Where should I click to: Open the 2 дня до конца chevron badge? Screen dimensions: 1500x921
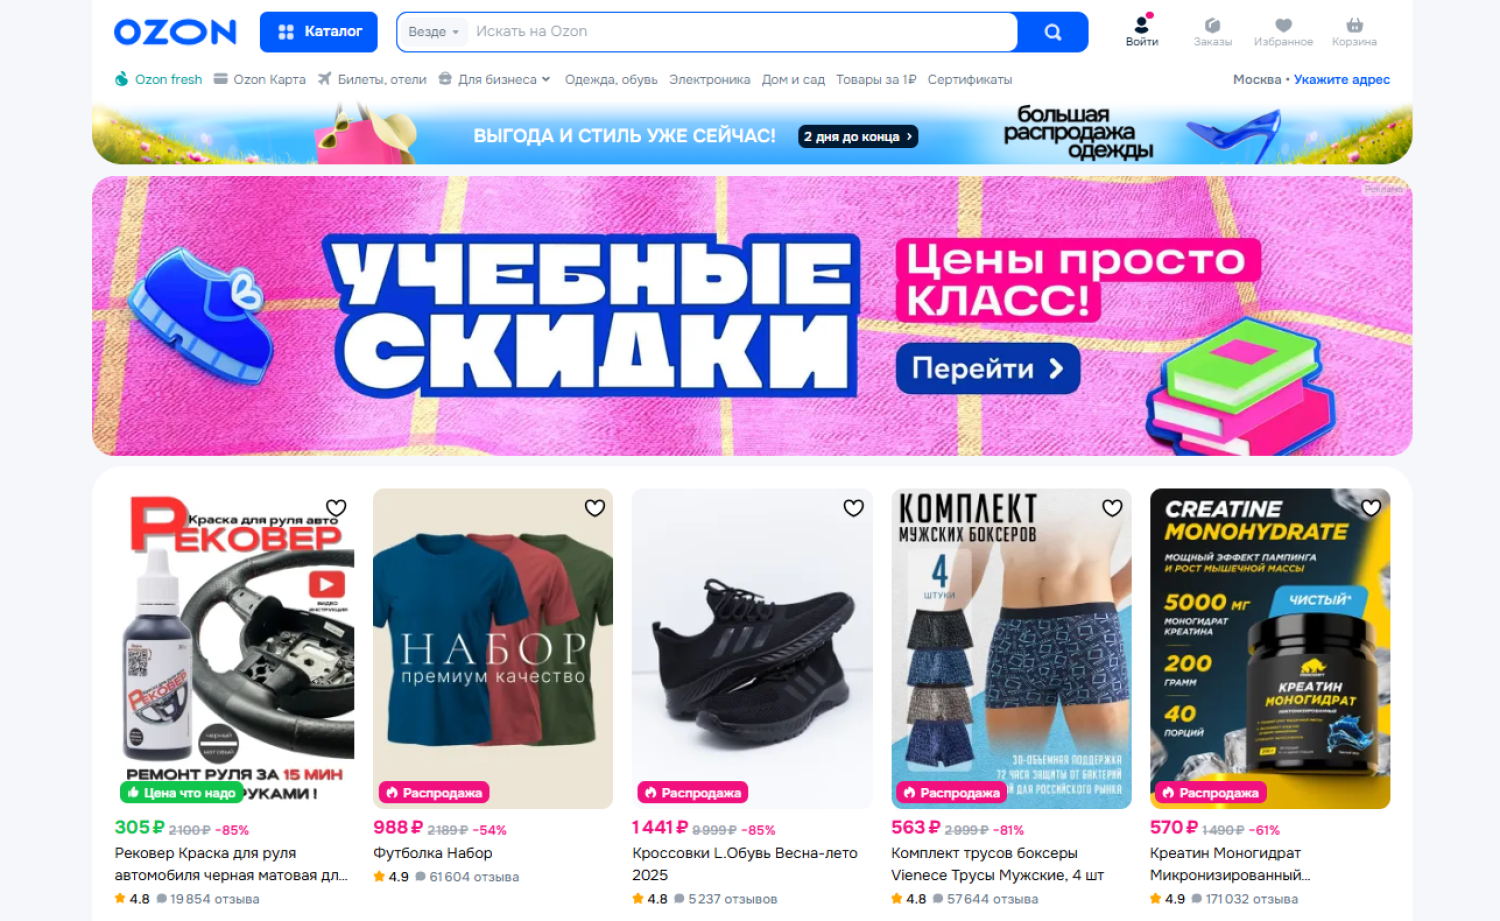[858, 136]
